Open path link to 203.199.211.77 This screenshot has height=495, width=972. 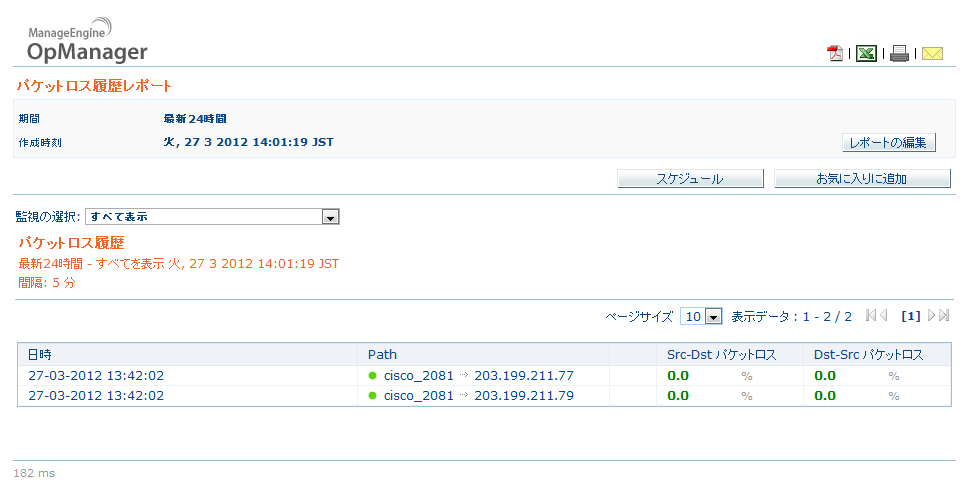pos(524,376)
